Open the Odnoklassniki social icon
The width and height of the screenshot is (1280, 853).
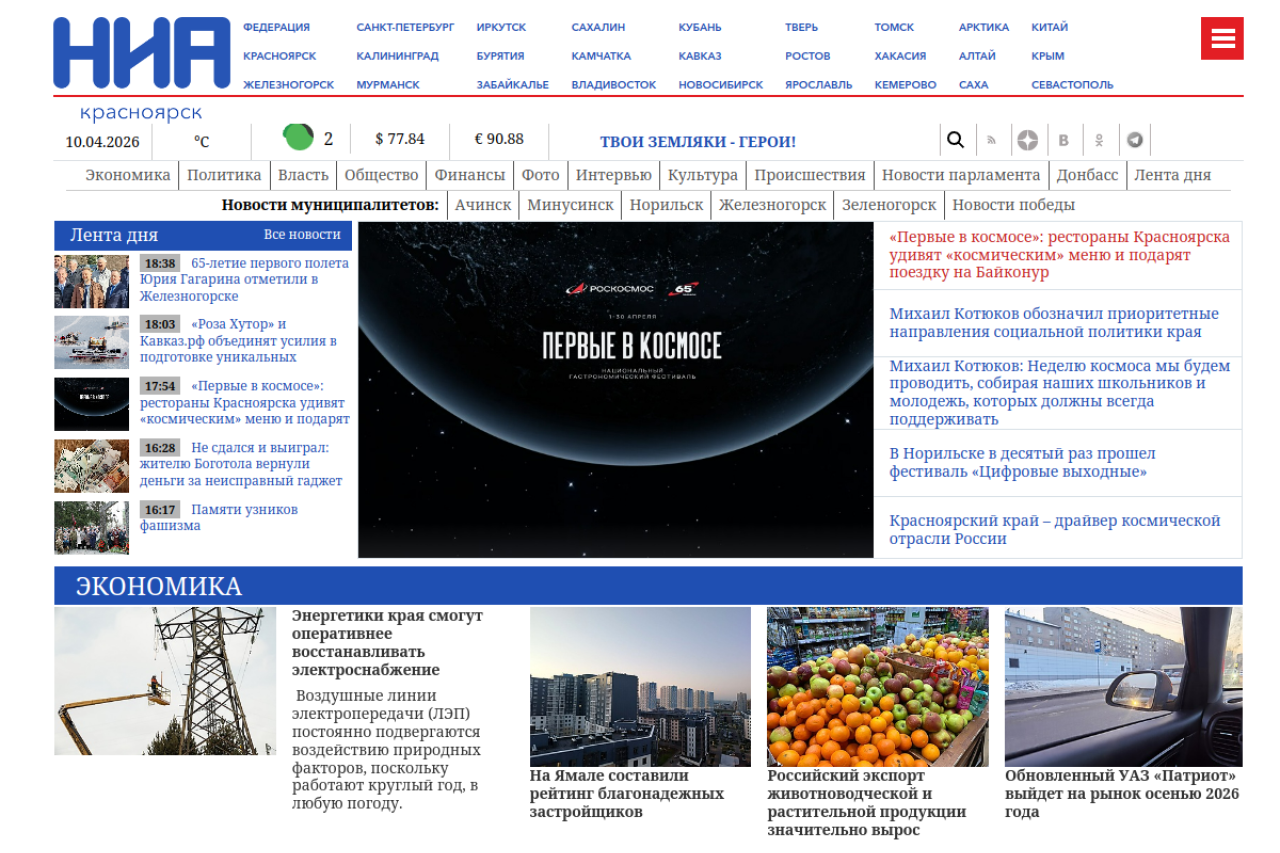point(1099,140)
